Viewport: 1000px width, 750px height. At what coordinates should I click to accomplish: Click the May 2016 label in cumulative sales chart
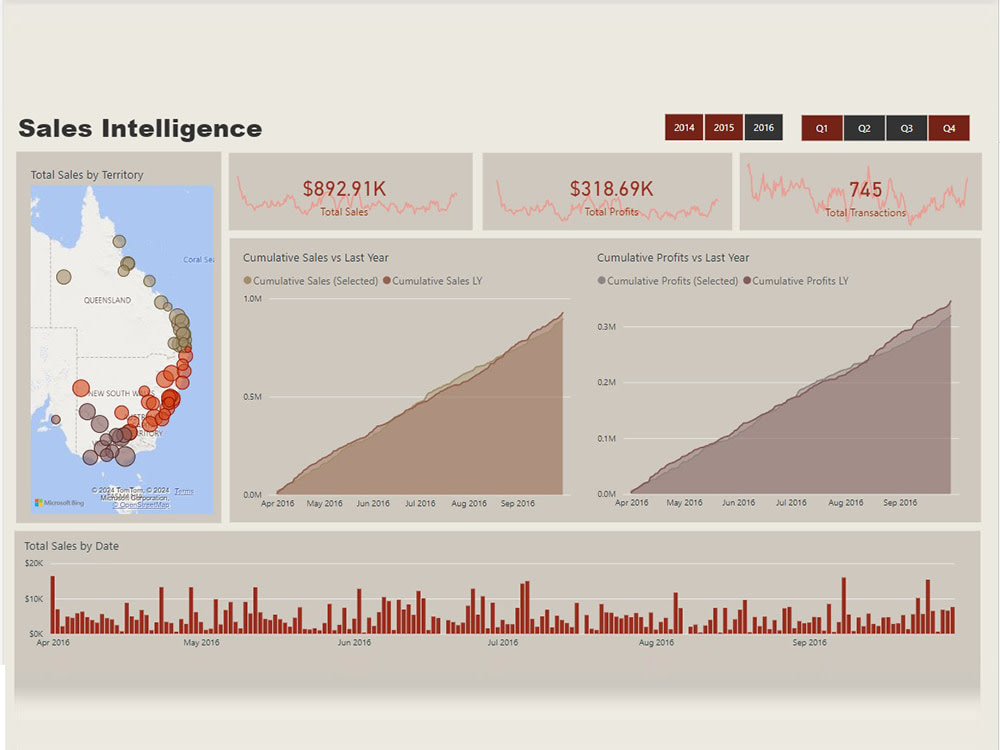coord(325,503)
